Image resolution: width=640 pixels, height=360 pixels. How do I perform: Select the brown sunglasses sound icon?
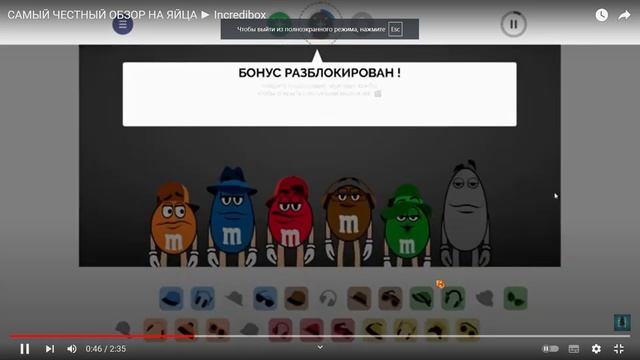click(x=391, y=299)
